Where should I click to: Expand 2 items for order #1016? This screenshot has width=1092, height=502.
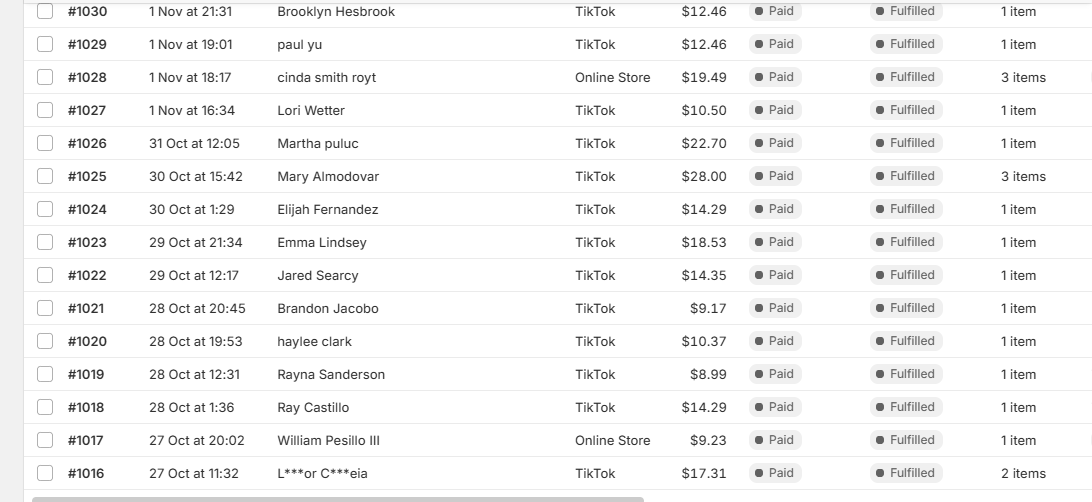click(x=1023, y=473)
